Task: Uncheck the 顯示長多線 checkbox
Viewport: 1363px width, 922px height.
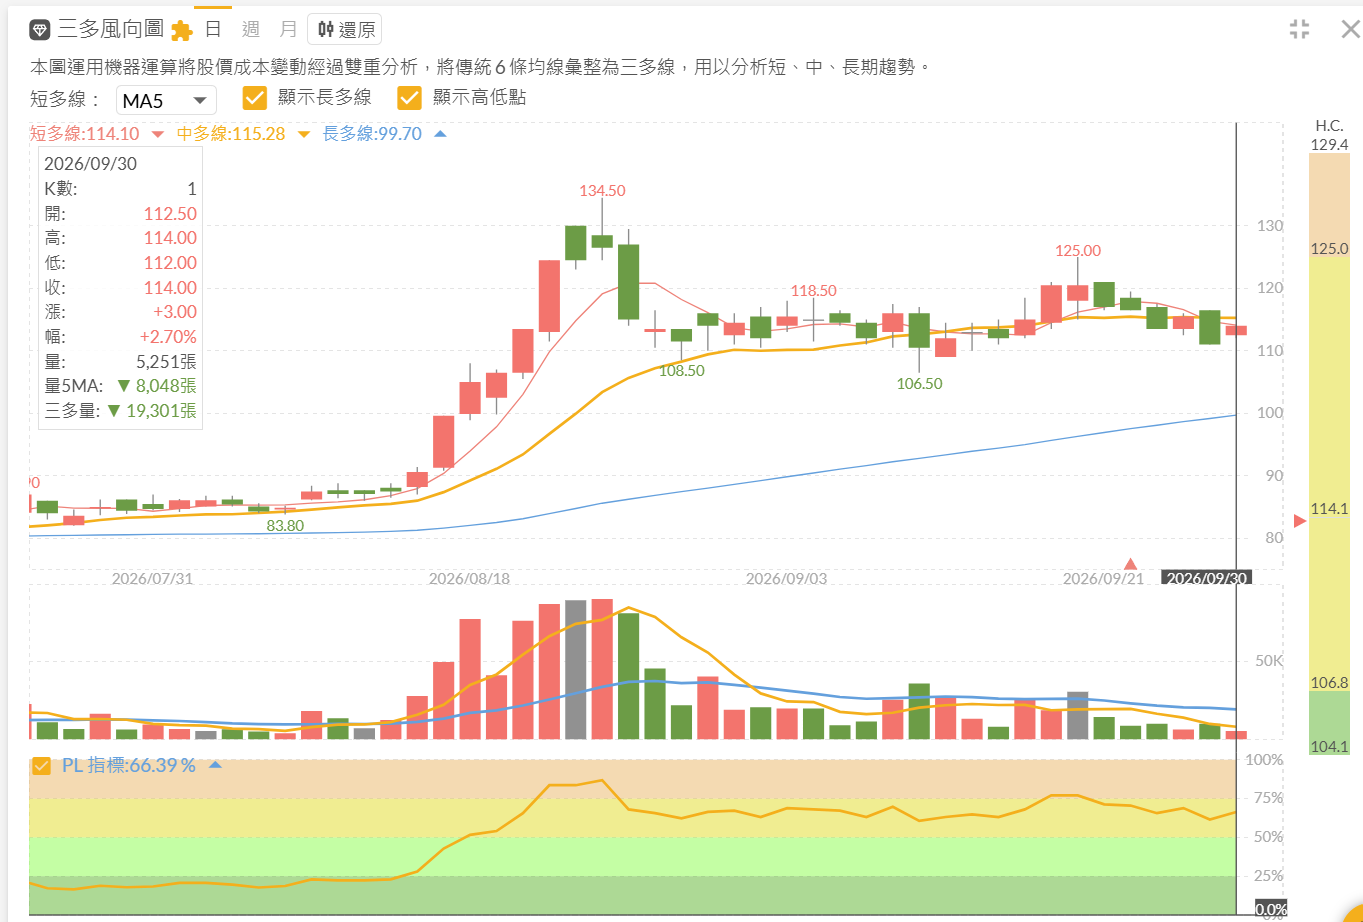Action: point(255,98)
